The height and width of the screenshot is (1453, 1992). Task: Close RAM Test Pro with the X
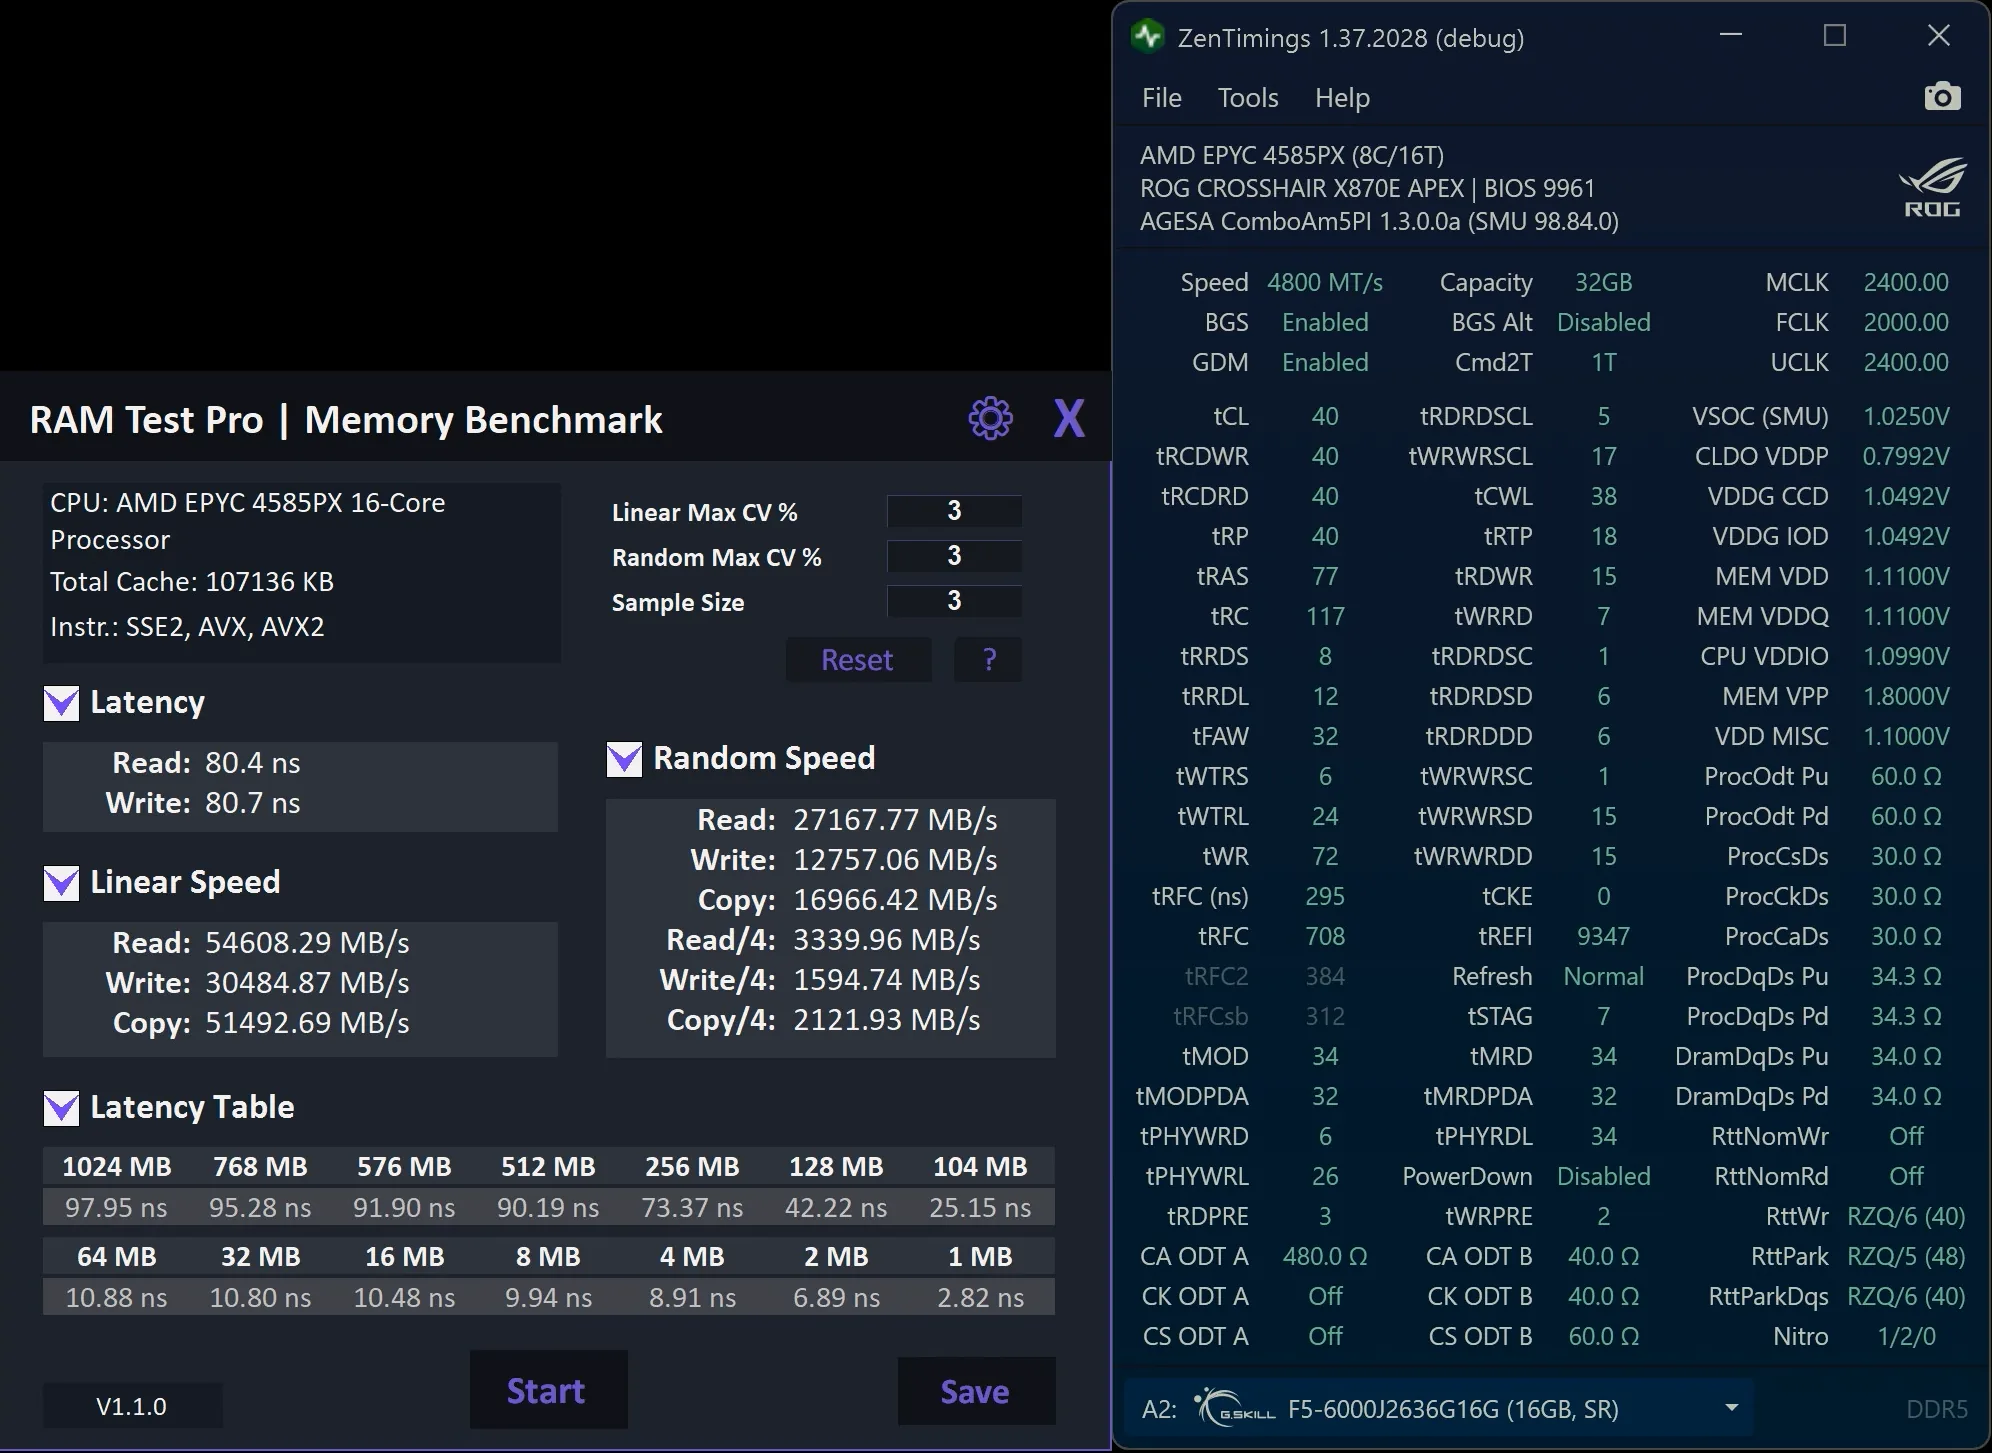click(1069, 419)
